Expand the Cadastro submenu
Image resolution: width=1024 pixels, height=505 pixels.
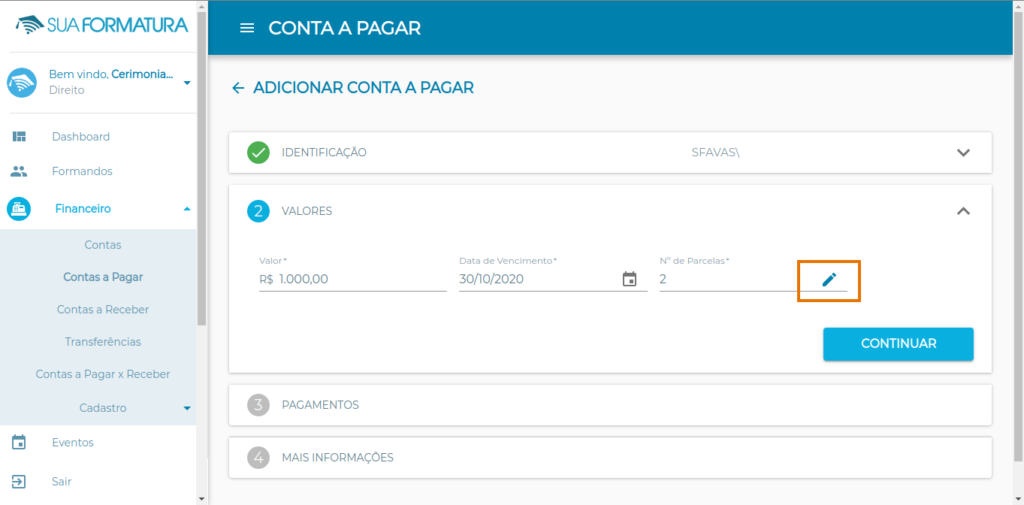click(x=187, y=408)
